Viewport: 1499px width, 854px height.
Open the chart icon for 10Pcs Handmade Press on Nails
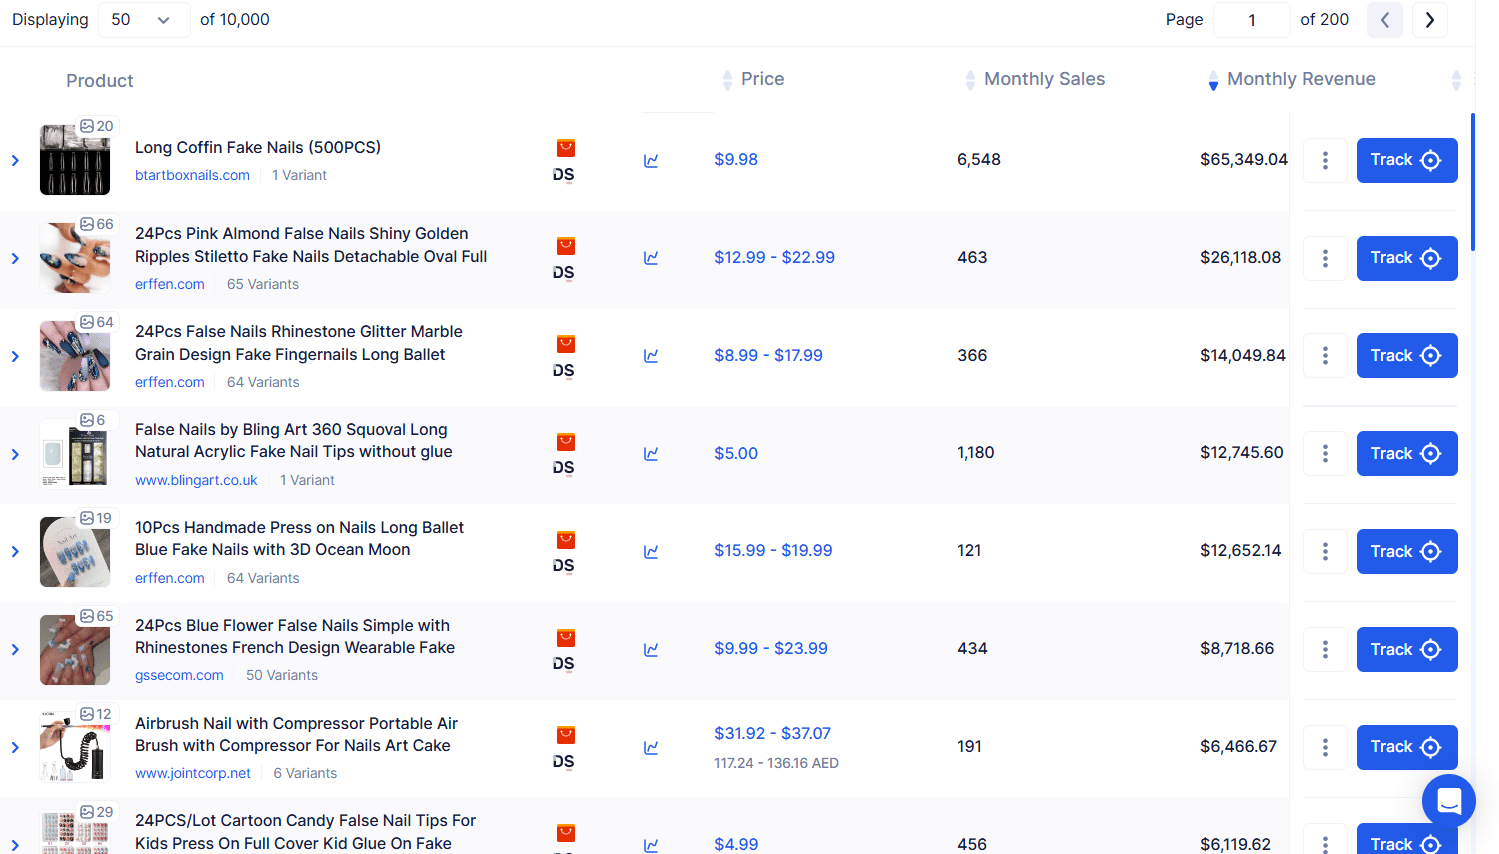(x=651, y=552)
